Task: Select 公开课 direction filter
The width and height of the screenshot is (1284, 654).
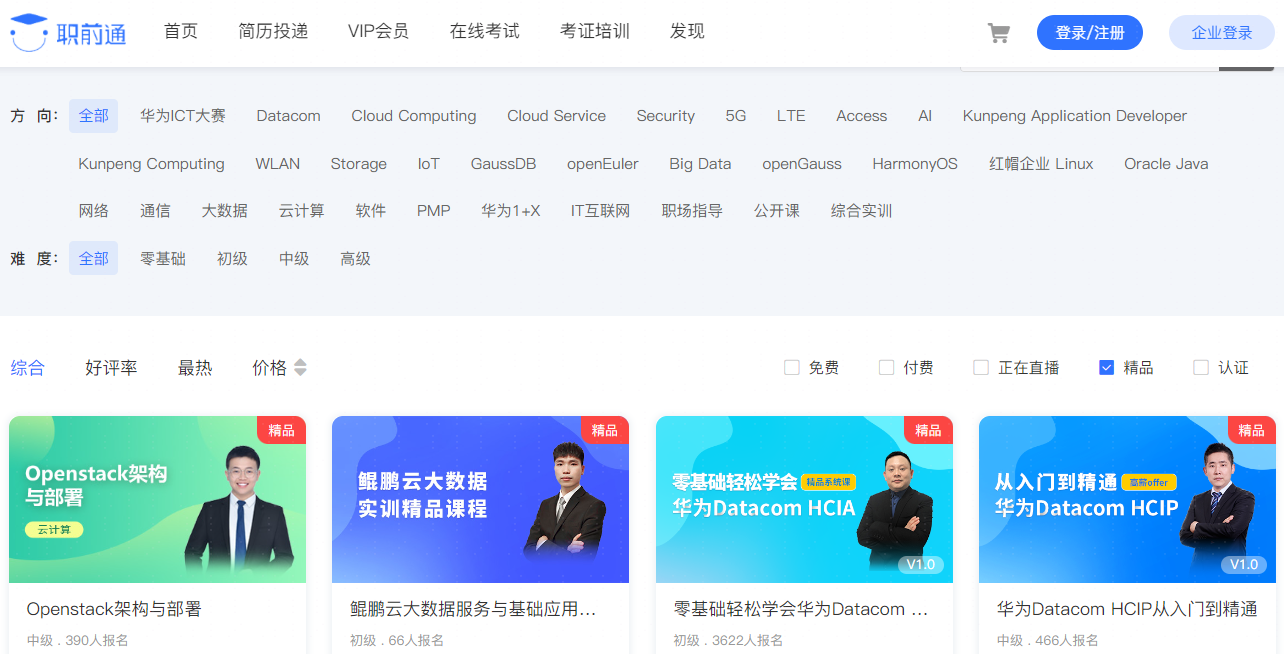Action: 777,211
